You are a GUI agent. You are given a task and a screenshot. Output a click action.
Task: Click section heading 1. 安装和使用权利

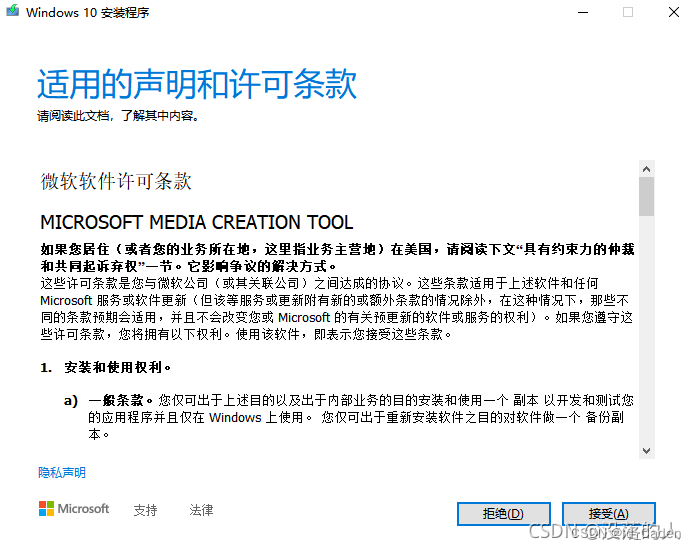(106, 367)
